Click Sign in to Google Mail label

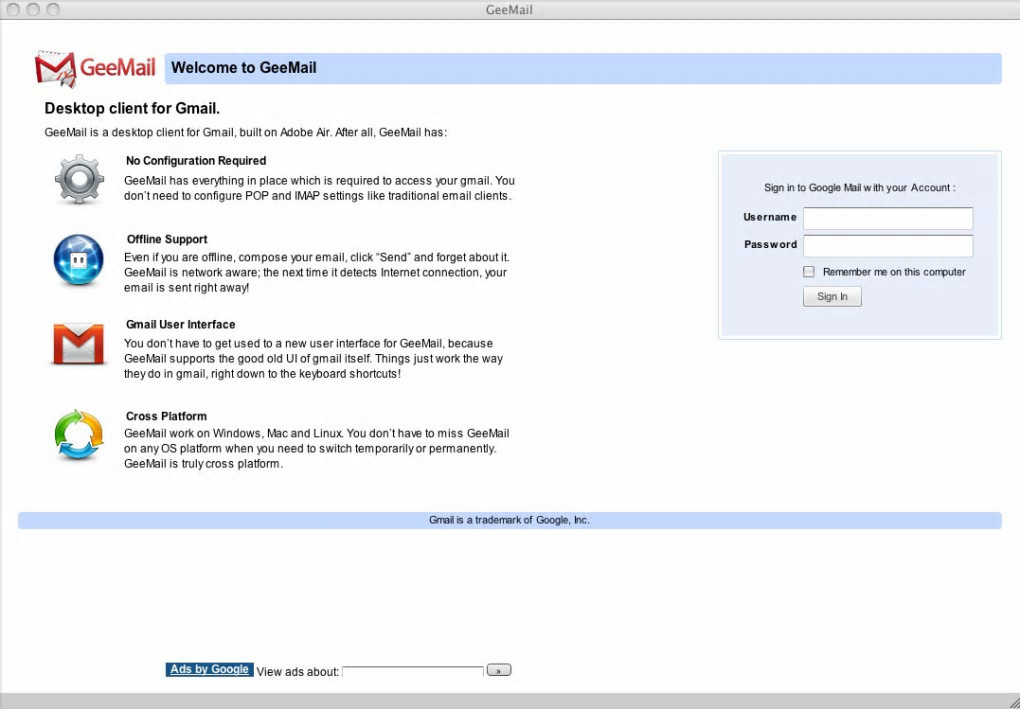pyautogui.click(x=859, y=187)
